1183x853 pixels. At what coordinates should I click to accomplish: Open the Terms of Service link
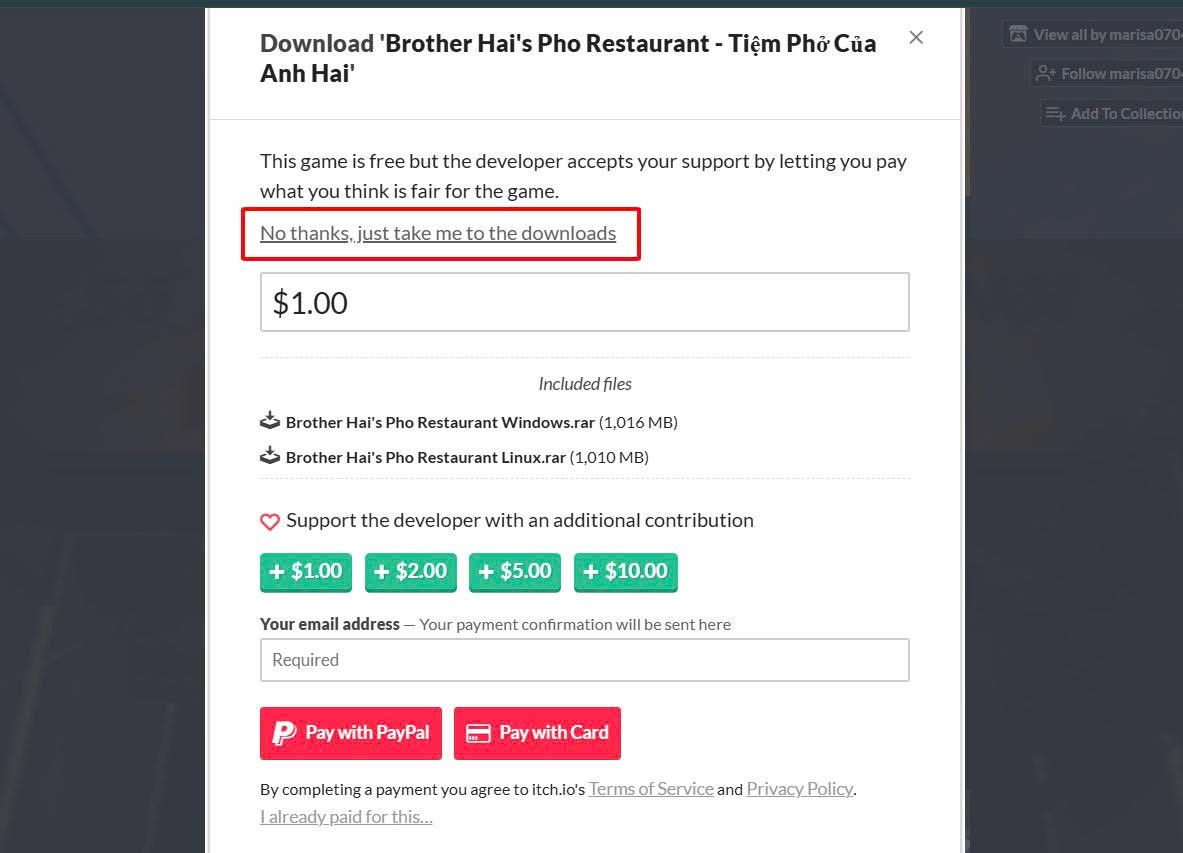(x=651, y=789)
